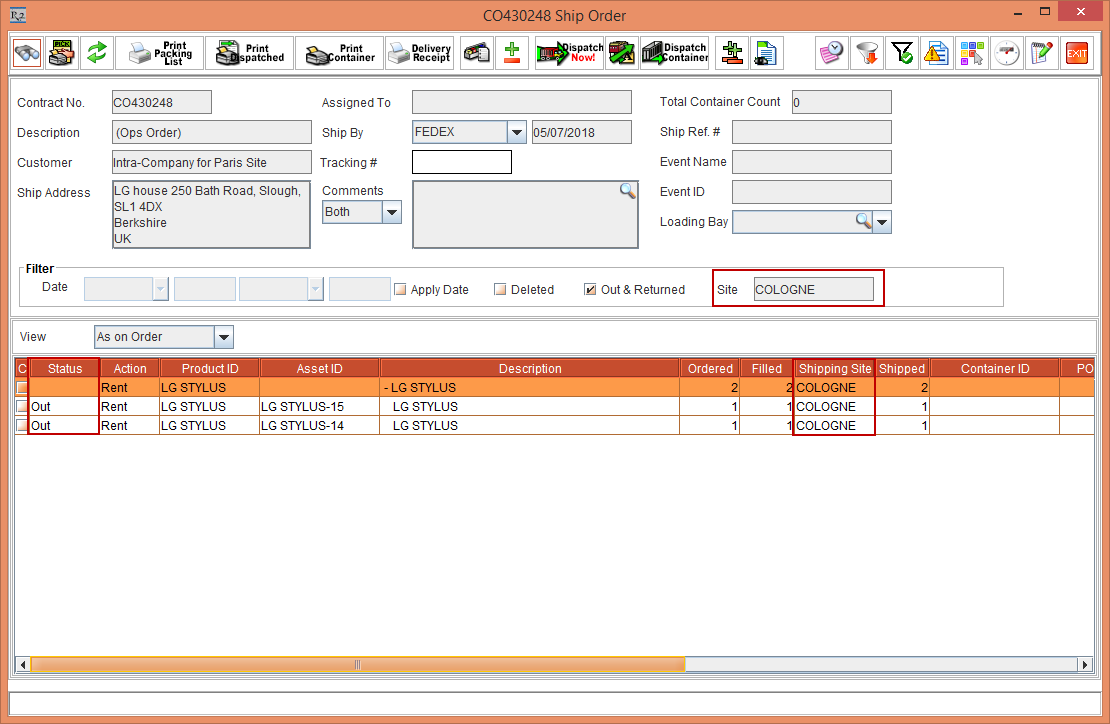Open the Ship By FEDEX dropdown
Screen dimensions: 1110x724
[516, 132]
